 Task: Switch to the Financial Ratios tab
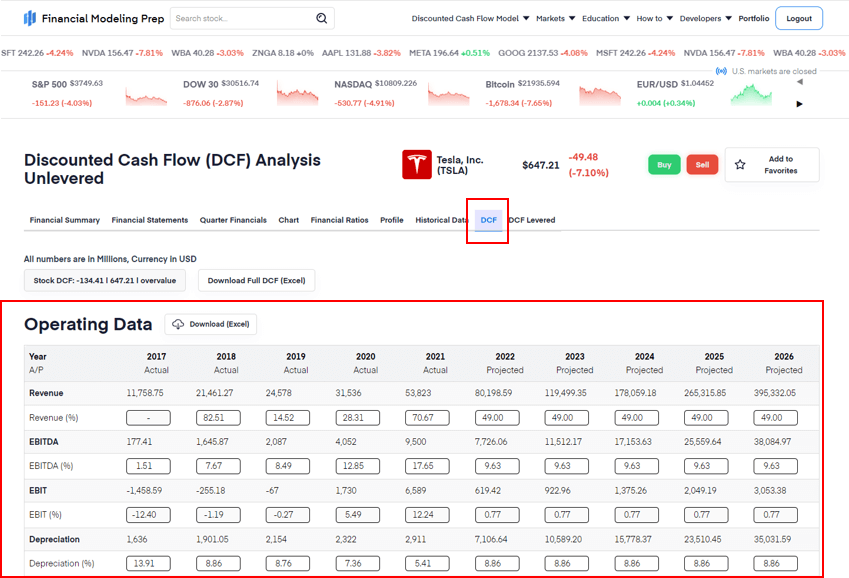click(339, 220)
